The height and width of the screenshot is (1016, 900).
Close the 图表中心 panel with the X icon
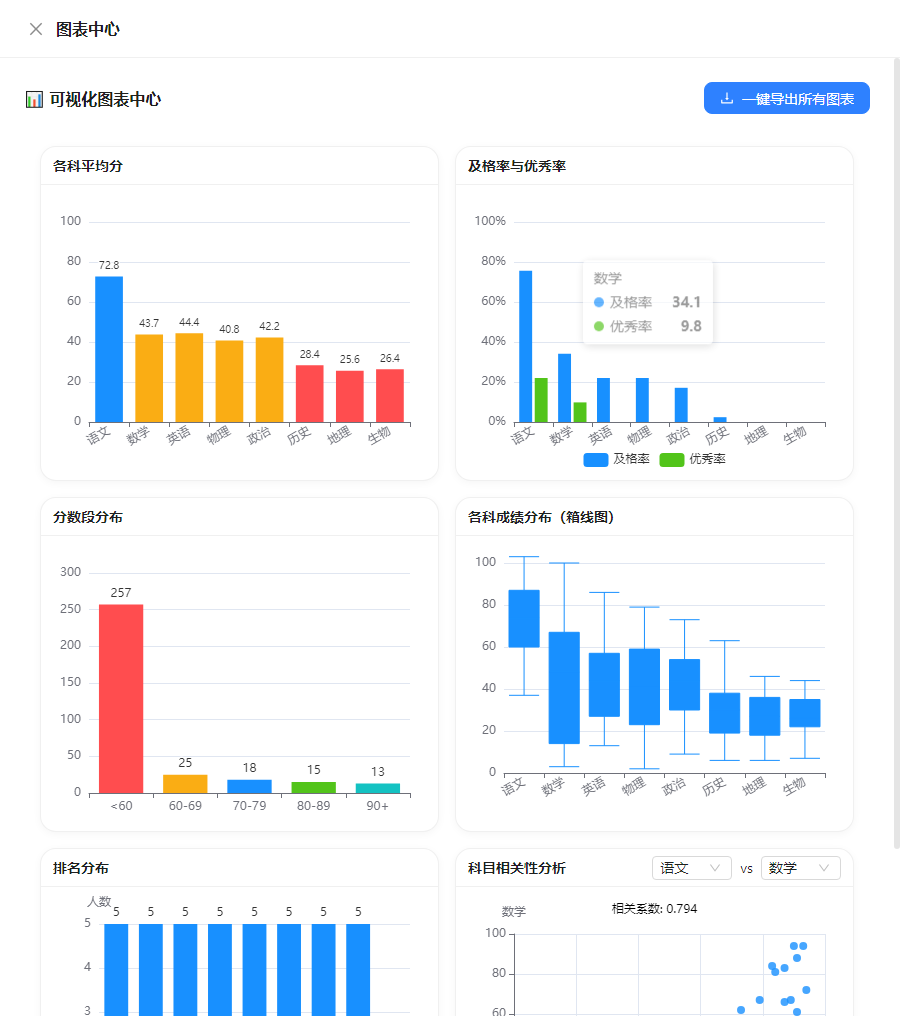tap(35, 29)
